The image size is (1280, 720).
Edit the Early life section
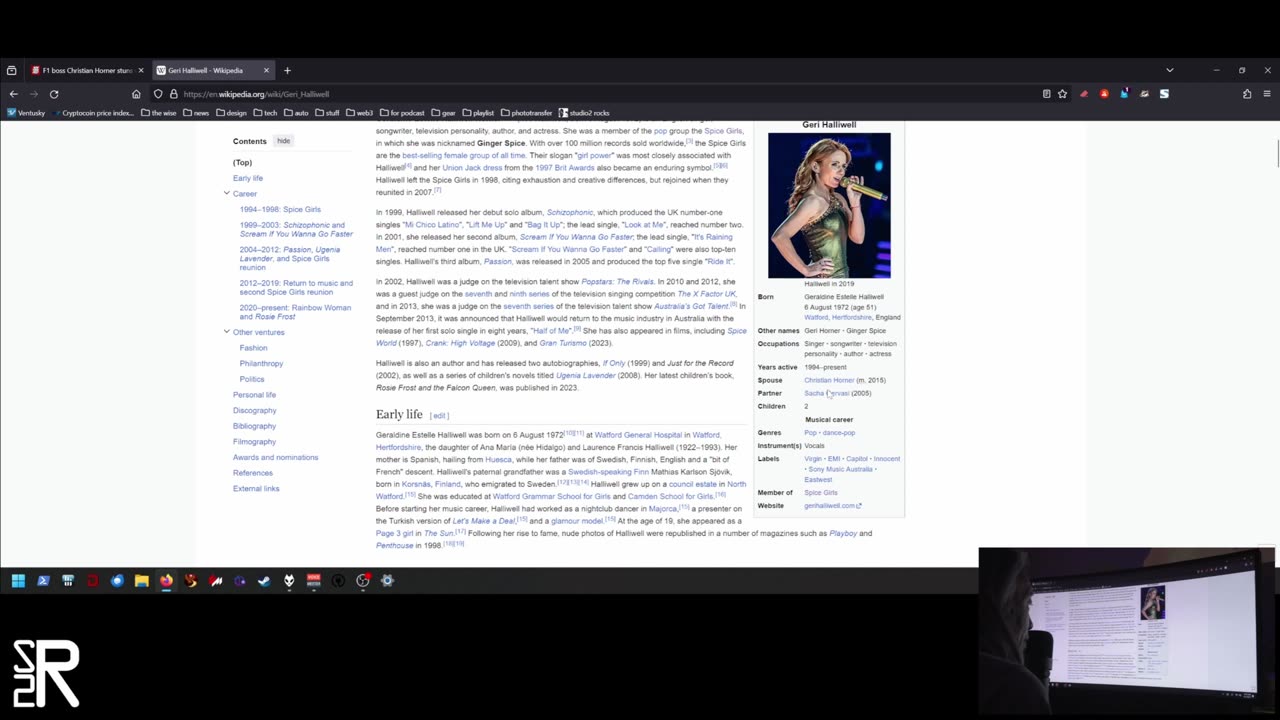439,415
